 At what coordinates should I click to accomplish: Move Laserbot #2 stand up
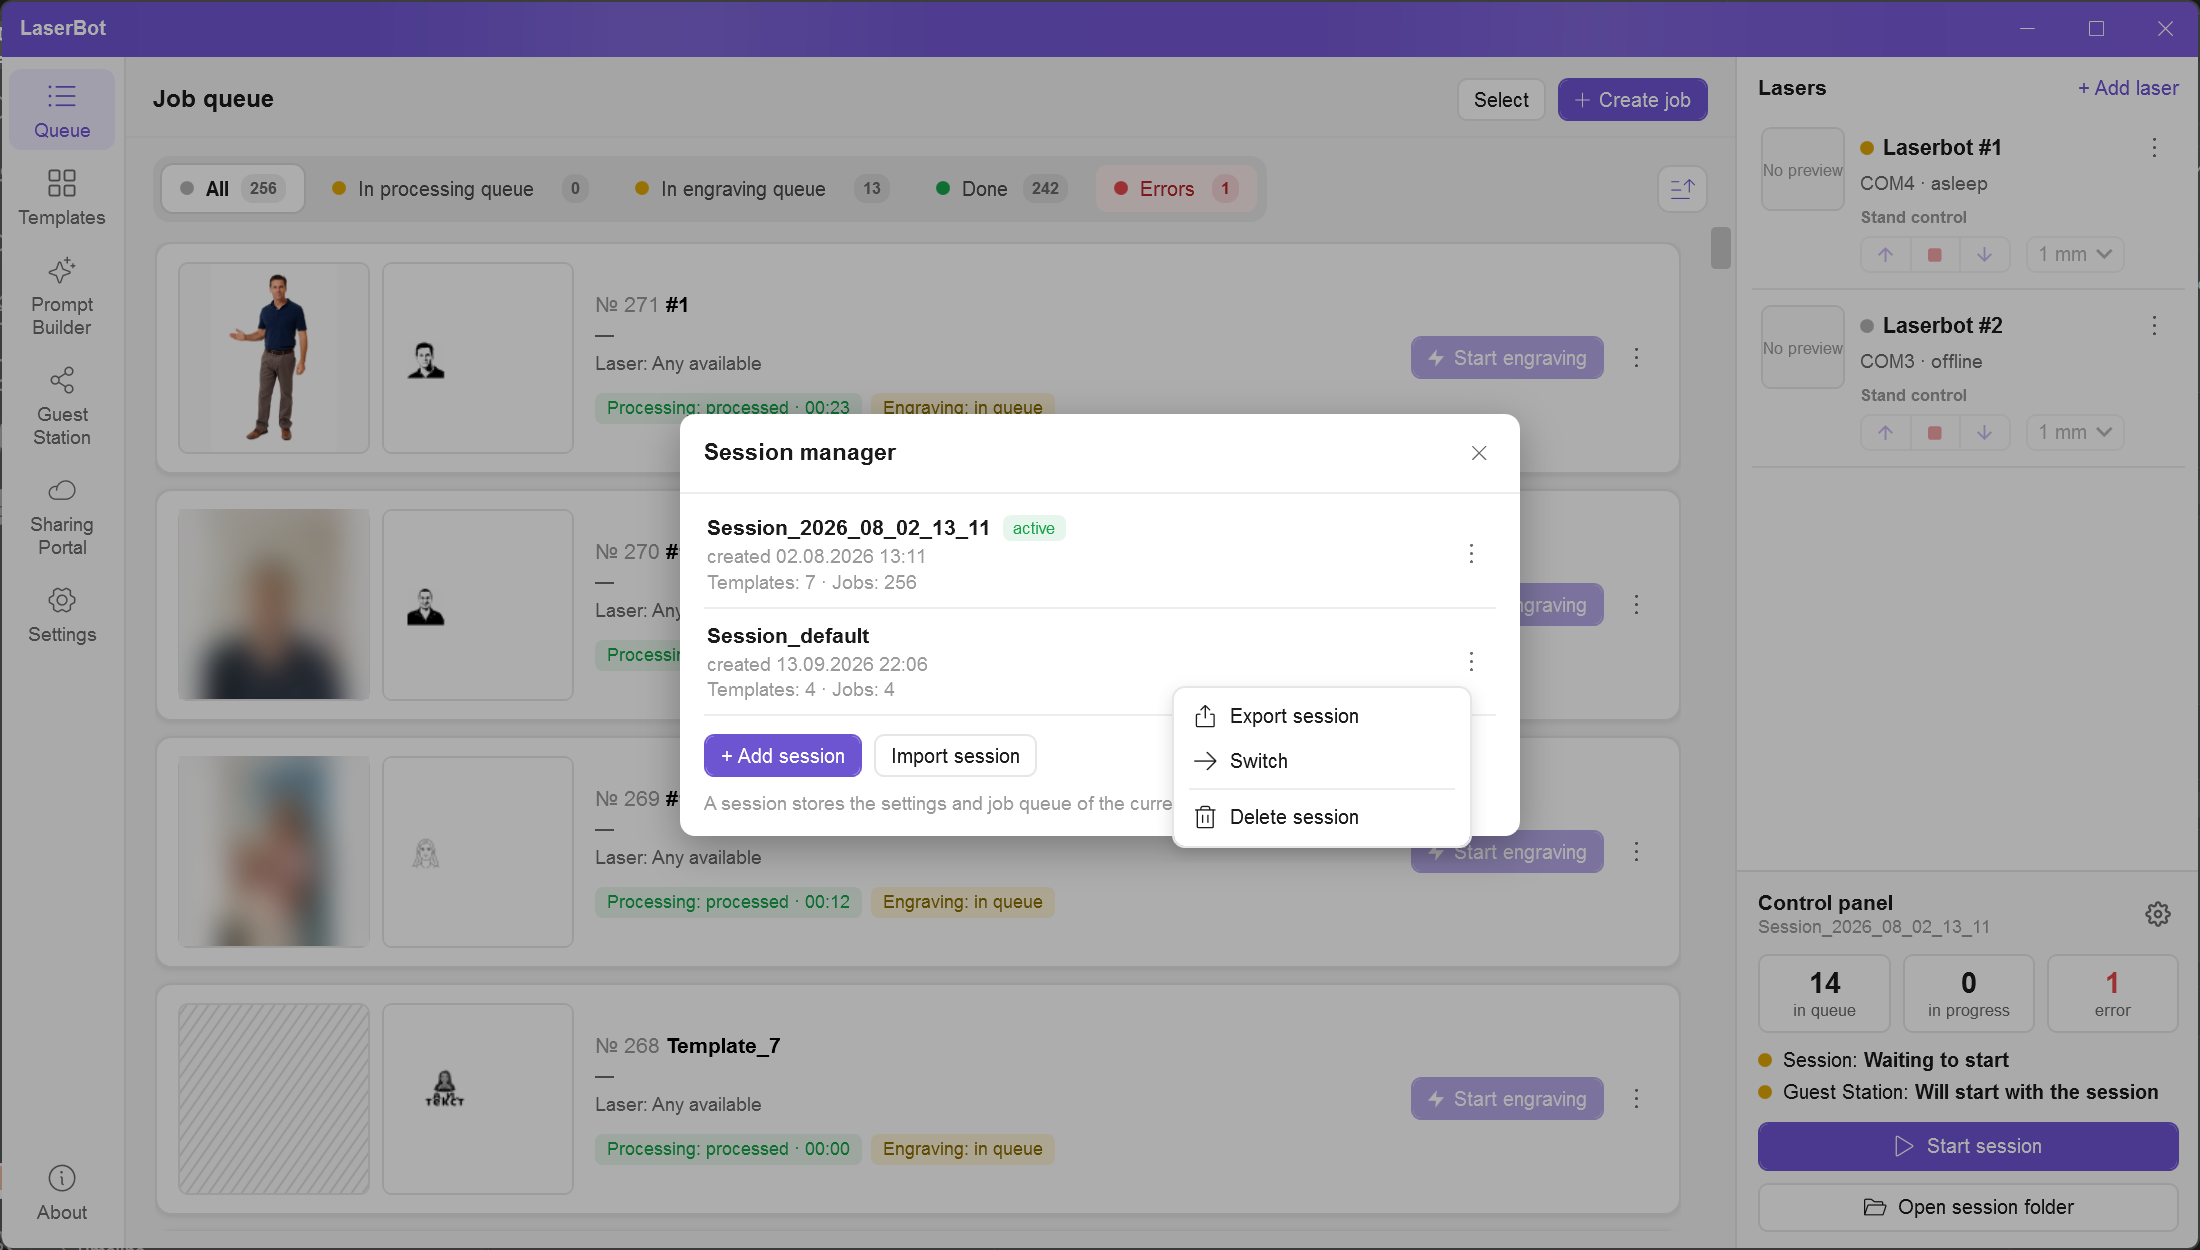pos(1885,433)
